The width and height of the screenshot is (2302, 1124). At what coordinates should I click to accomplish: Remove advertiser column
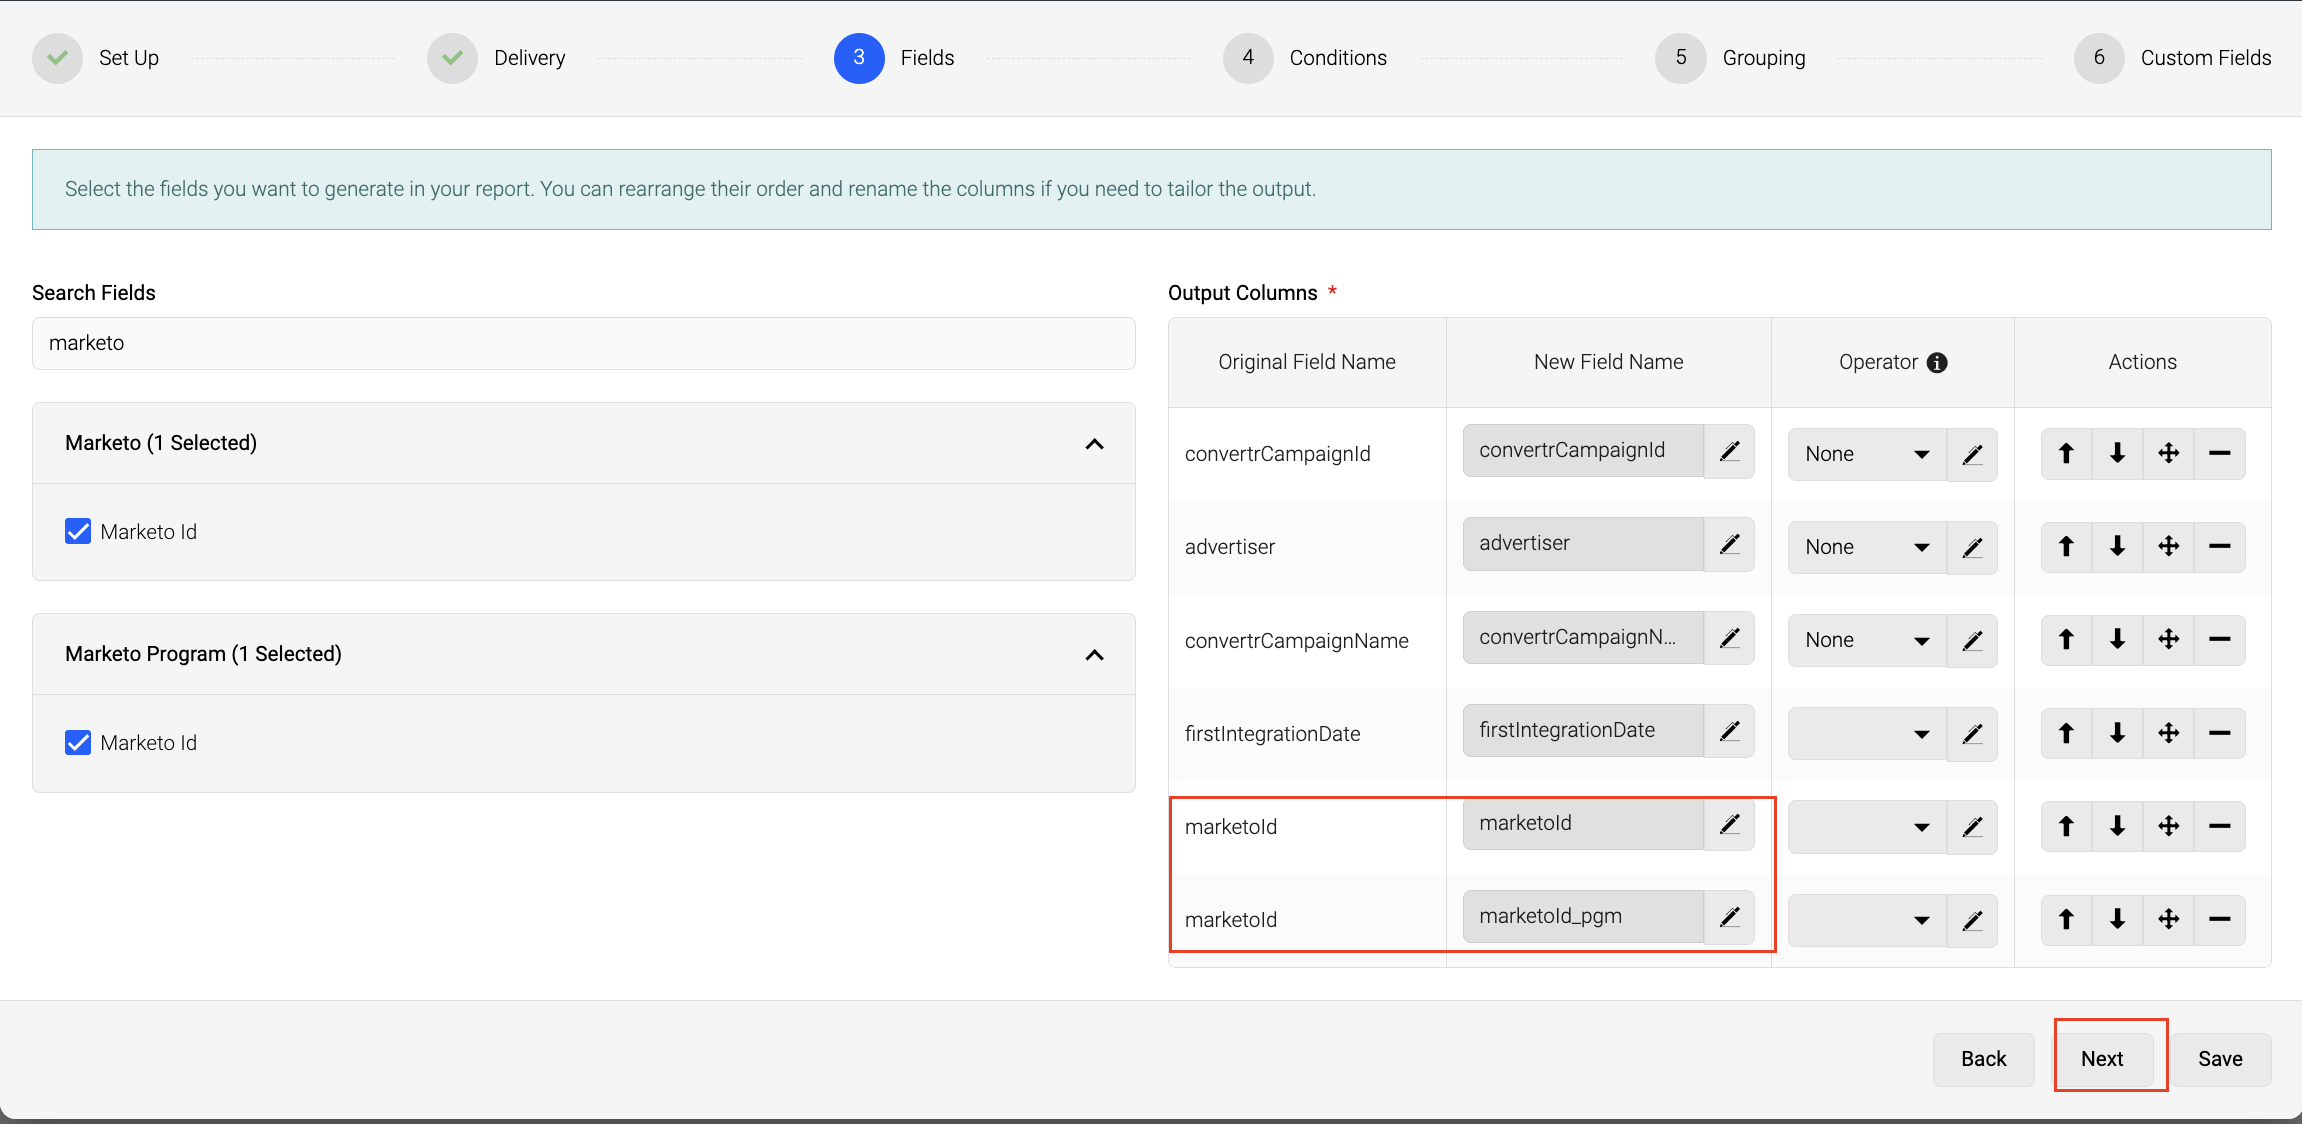coord(2220,547)
